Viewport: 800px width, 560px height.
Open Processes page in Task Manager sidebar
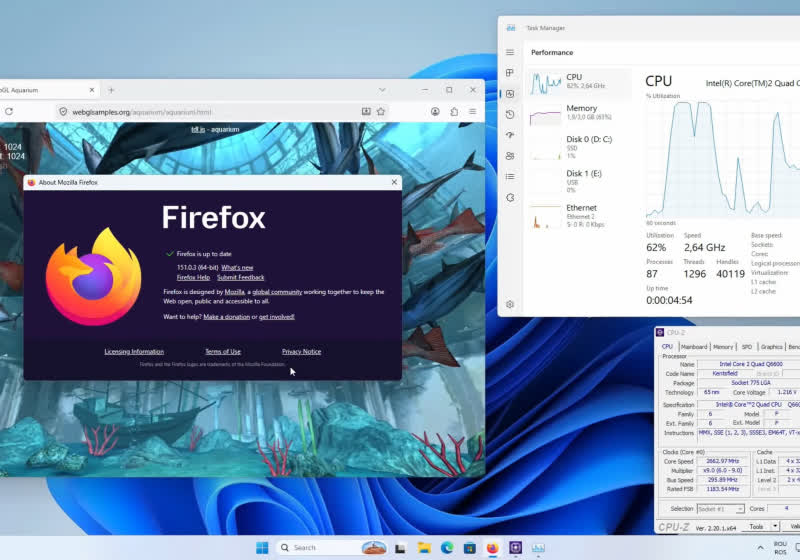coord(510,73)
